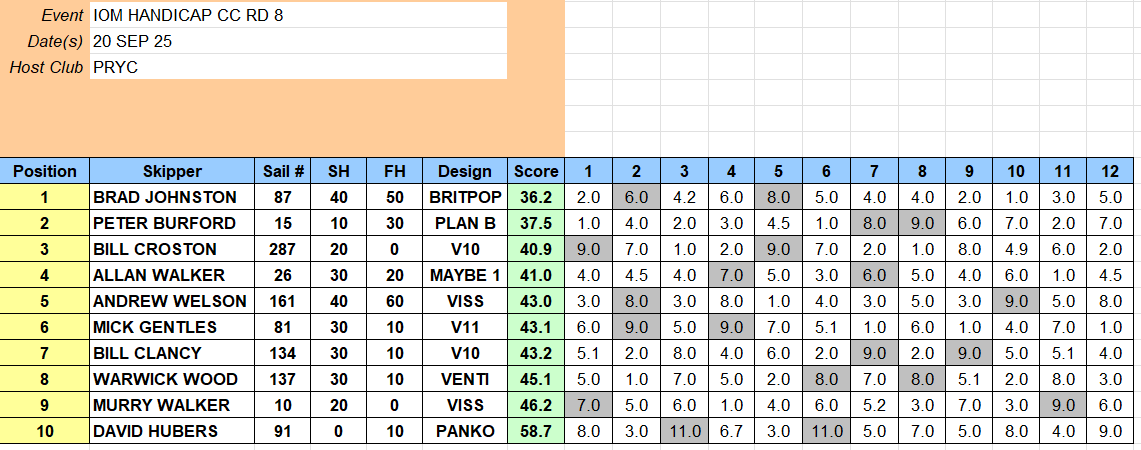Click the Score column header
This screenshot has height=450, width=1141.
tap(536, 171)
